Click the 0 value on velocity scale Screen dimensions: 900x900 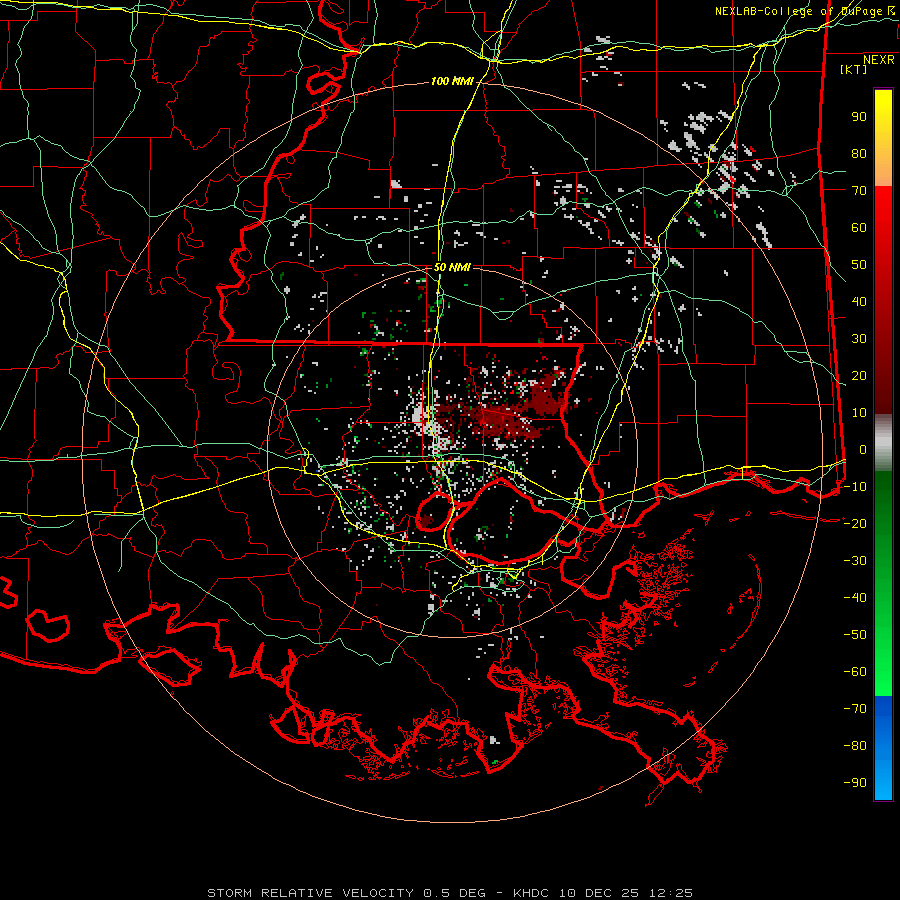coord(863,449)
